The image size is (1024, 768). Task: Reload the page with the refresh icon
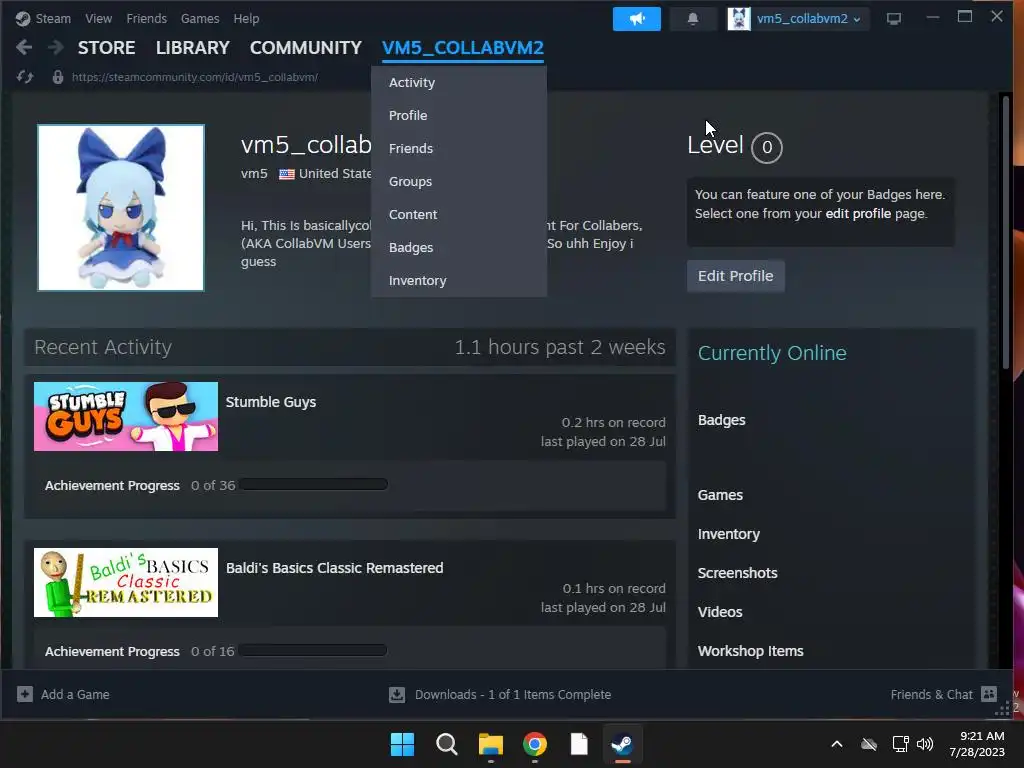[x=25, y=77]
